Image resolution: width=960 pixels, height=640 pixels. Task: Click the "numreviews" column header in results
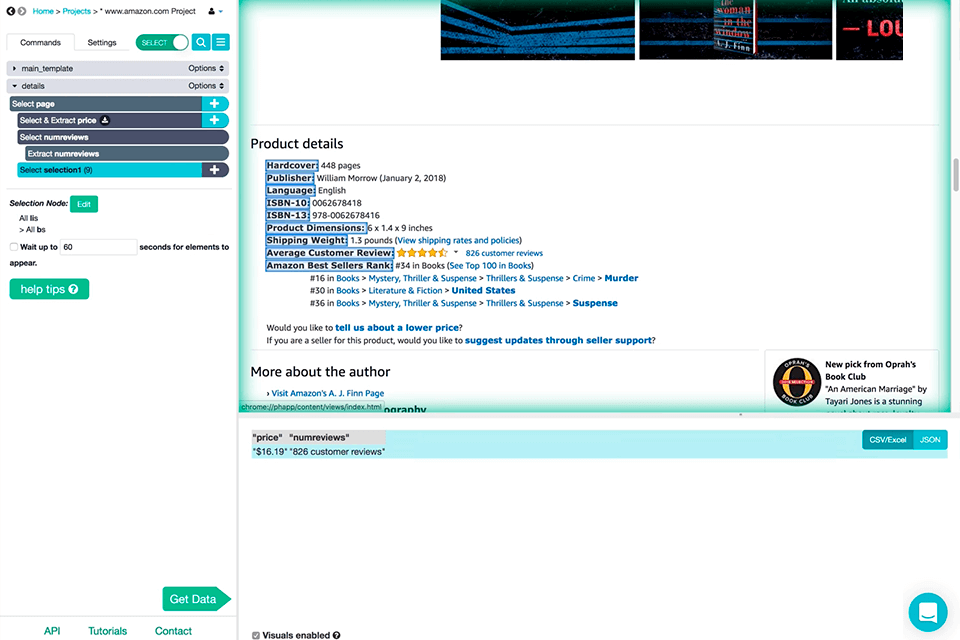(319, 437)
